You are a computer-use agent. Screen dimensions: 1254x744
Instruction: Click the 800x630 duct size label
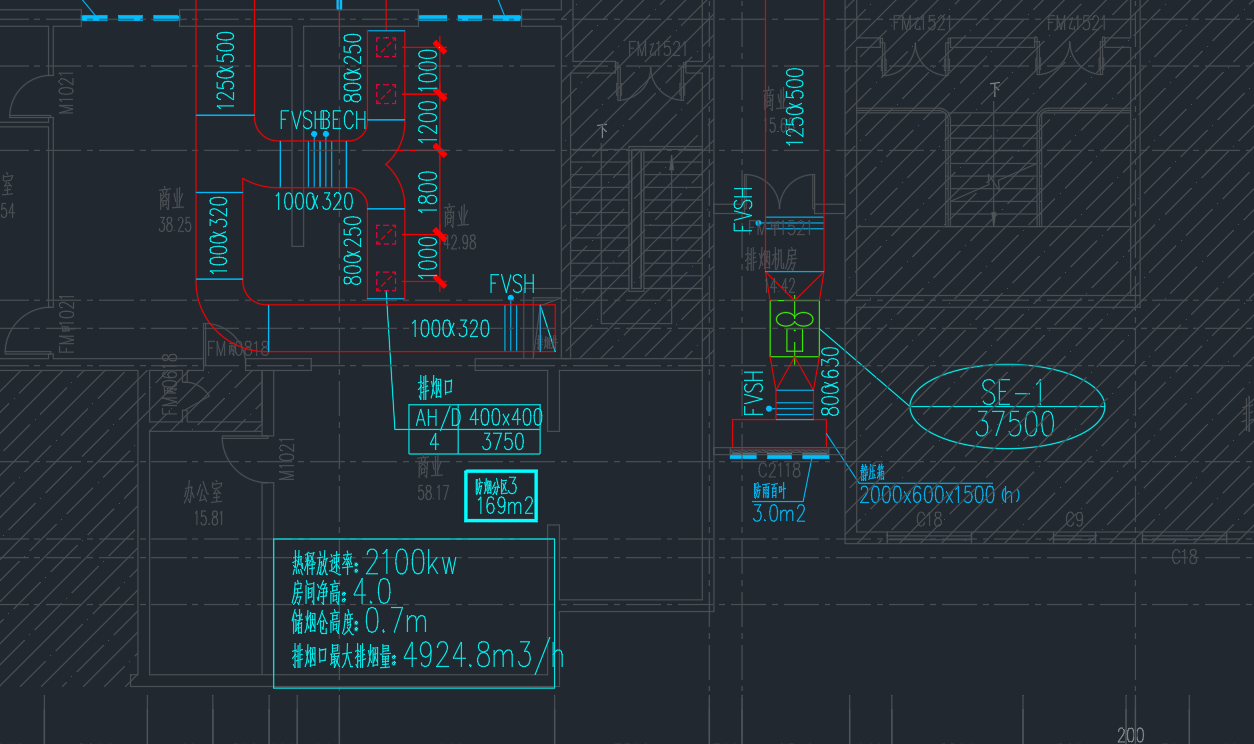[830, 381]
